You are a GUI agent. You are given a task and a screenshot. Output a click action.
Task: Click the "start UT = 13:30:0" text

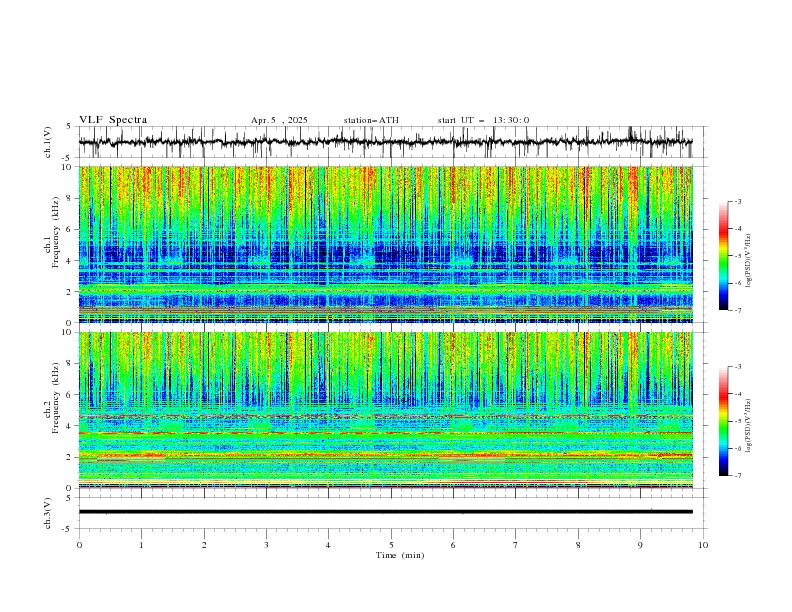tap(483, 120)
